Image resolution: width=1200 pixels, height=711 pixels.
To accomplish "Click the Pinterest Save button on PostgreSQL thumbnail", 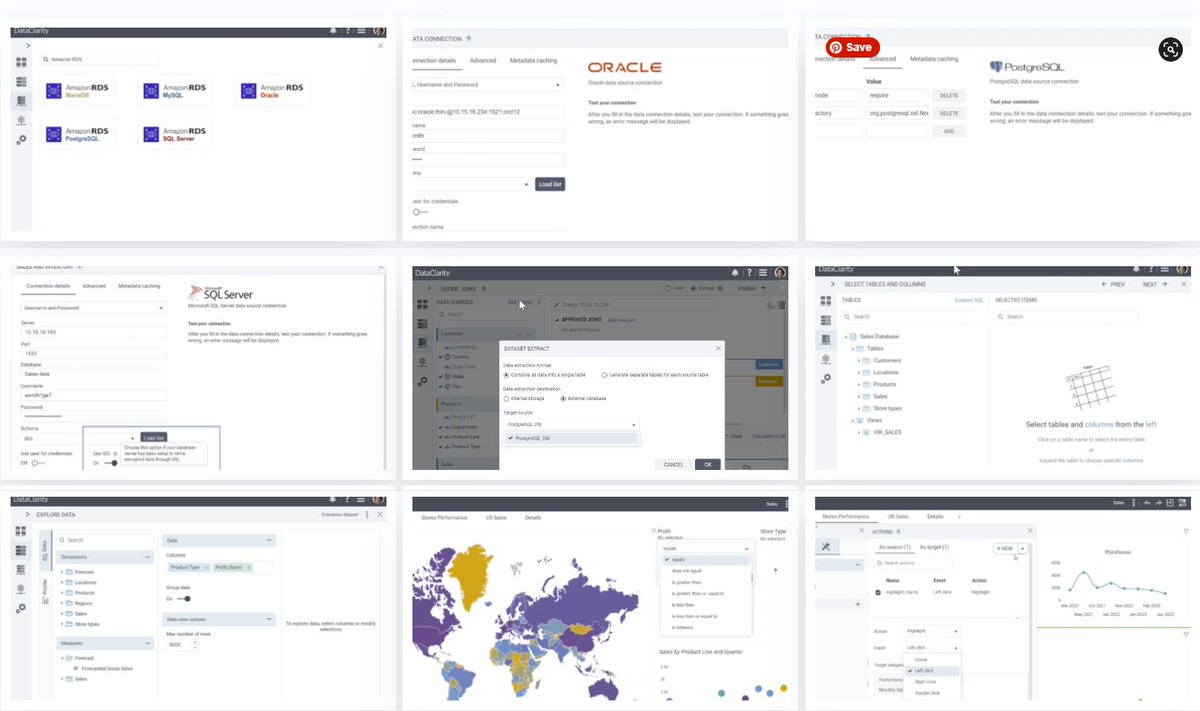I will point(852,47).
